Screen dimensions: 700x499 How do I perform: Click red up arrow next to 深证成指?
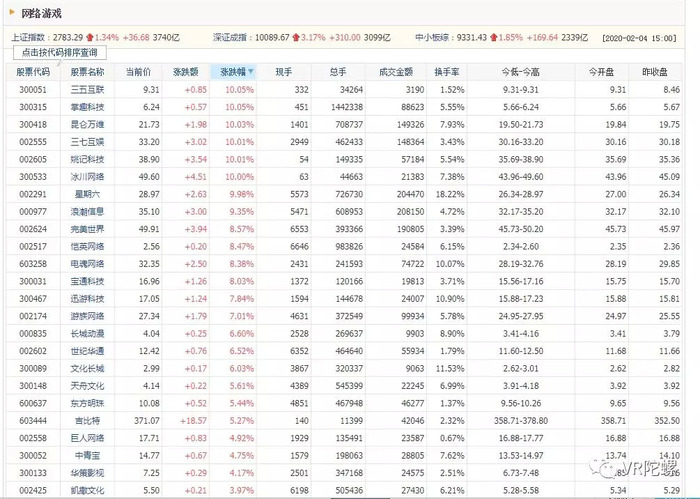point(296,37)
